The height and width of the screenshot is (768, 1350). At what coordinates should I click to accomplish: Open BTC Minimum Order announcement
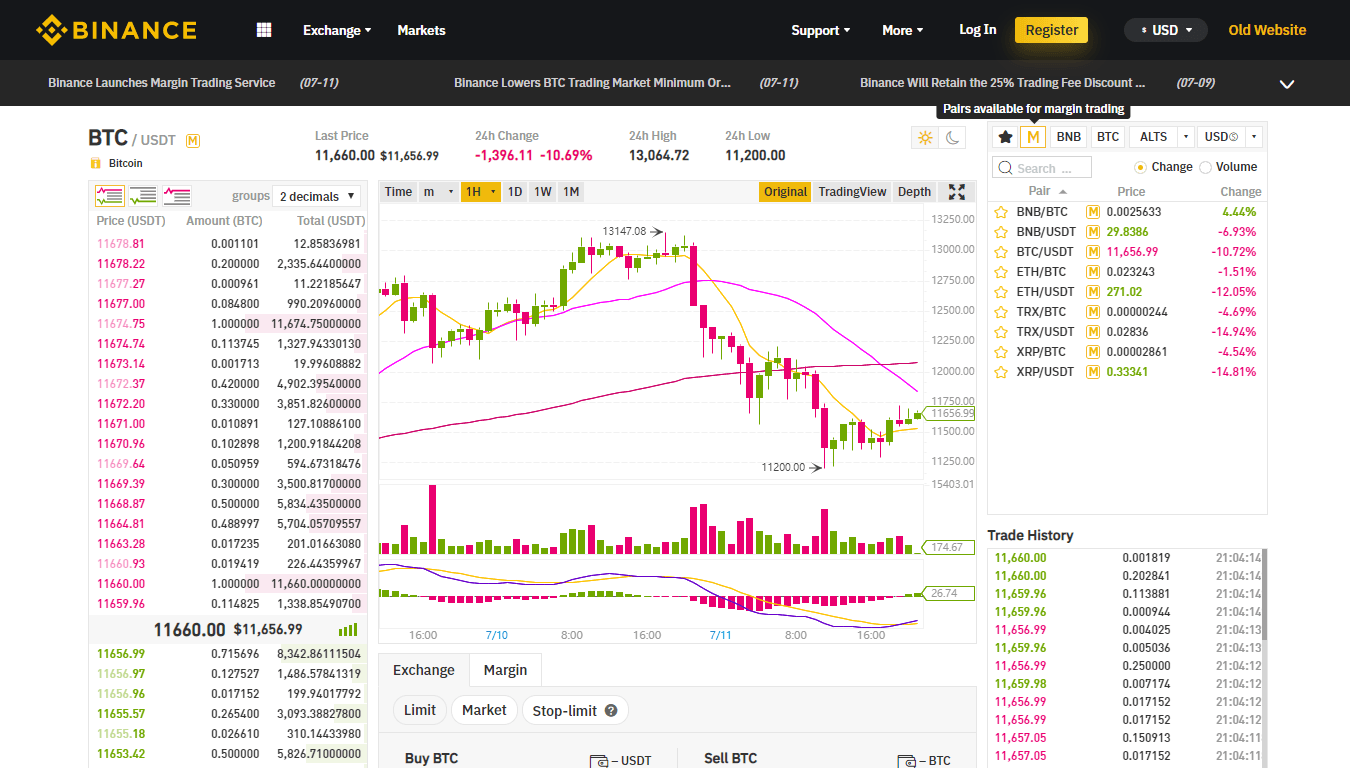tap(592, 83)
